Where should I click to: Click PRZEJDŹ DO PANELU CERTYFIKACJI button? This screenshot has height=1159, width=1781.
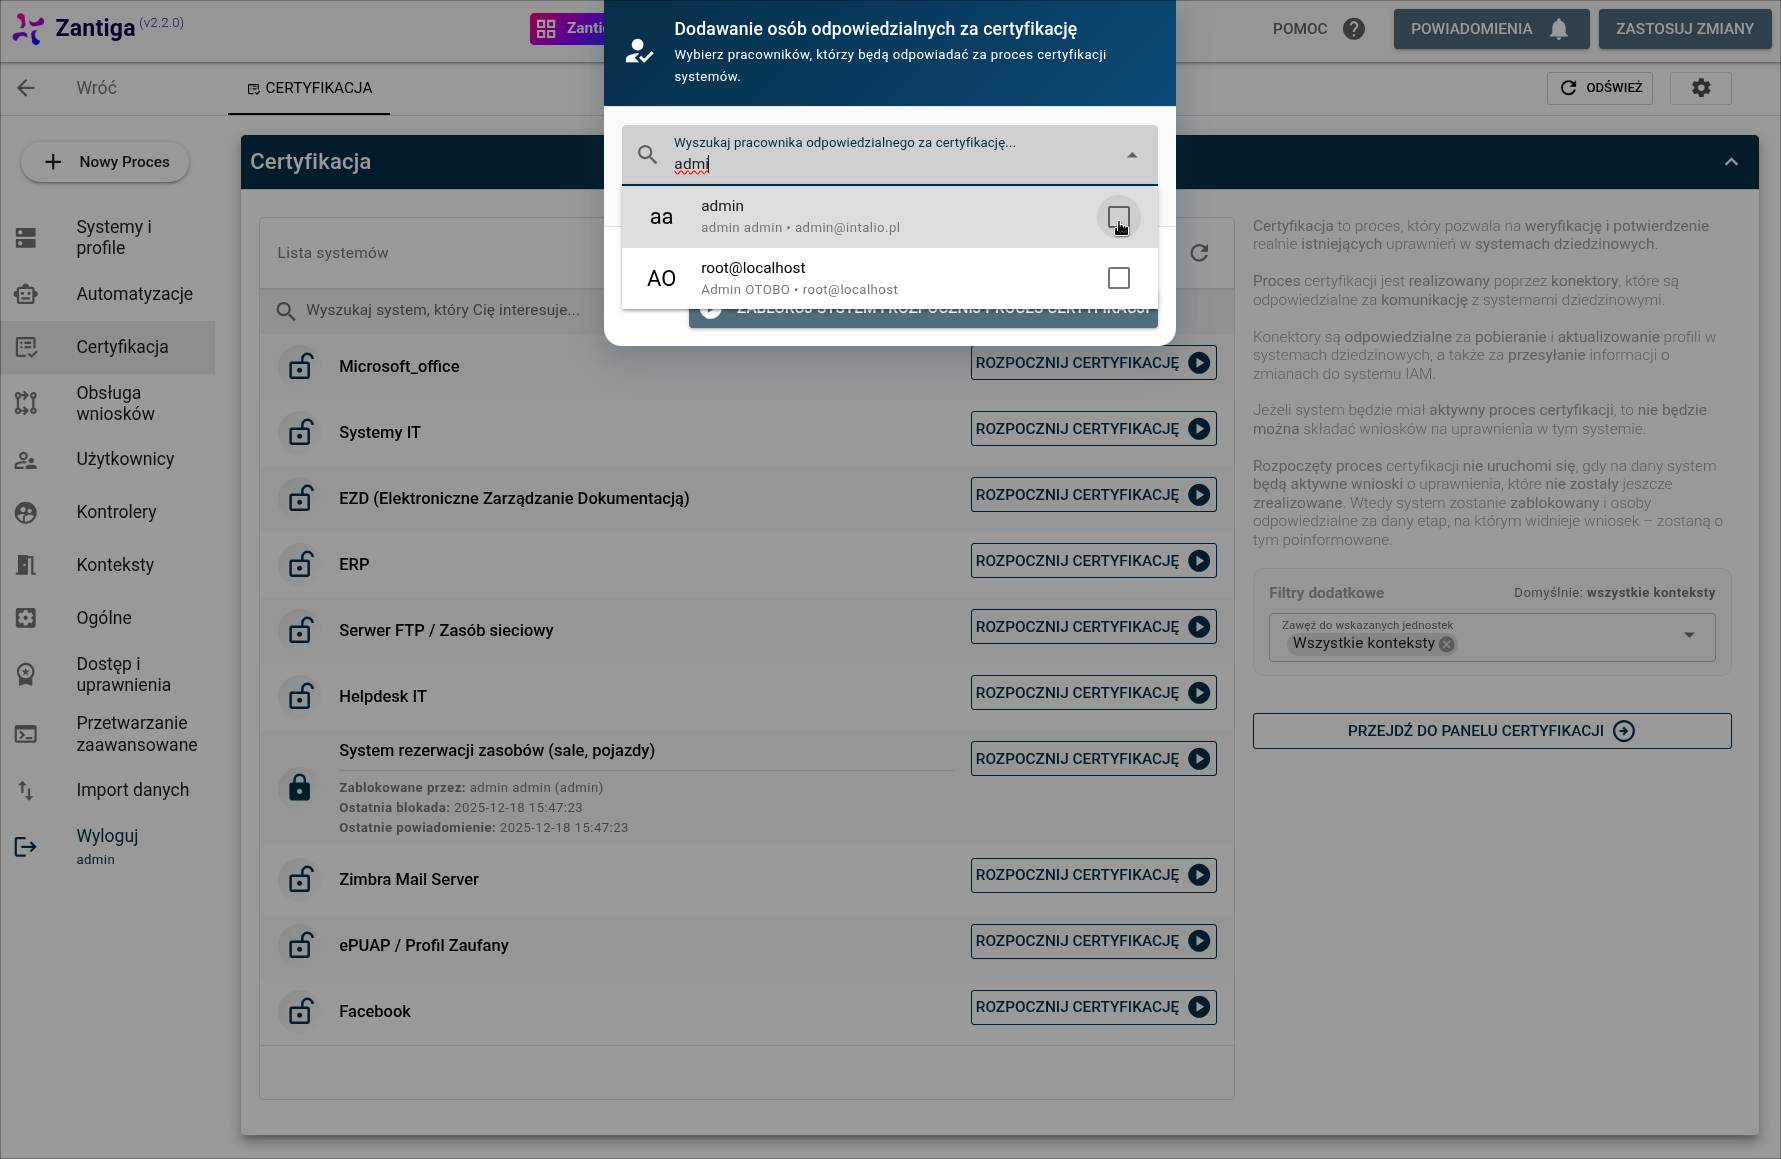click(1491, 731)
